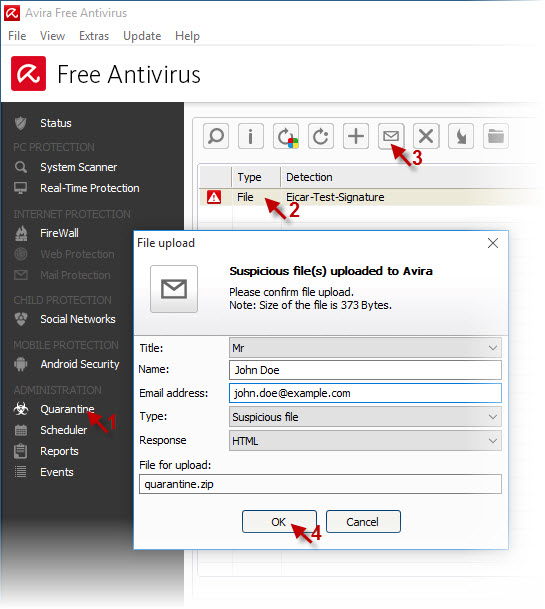The width and height of the screenshot is (545, 609).
Task: Click the Detection column header
Action: pyautogui.click(x=410, y=177)
